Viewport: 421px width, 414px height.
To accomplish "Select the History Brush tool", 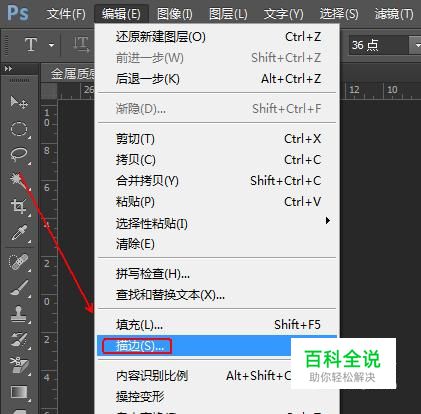I will coord(19,339).
